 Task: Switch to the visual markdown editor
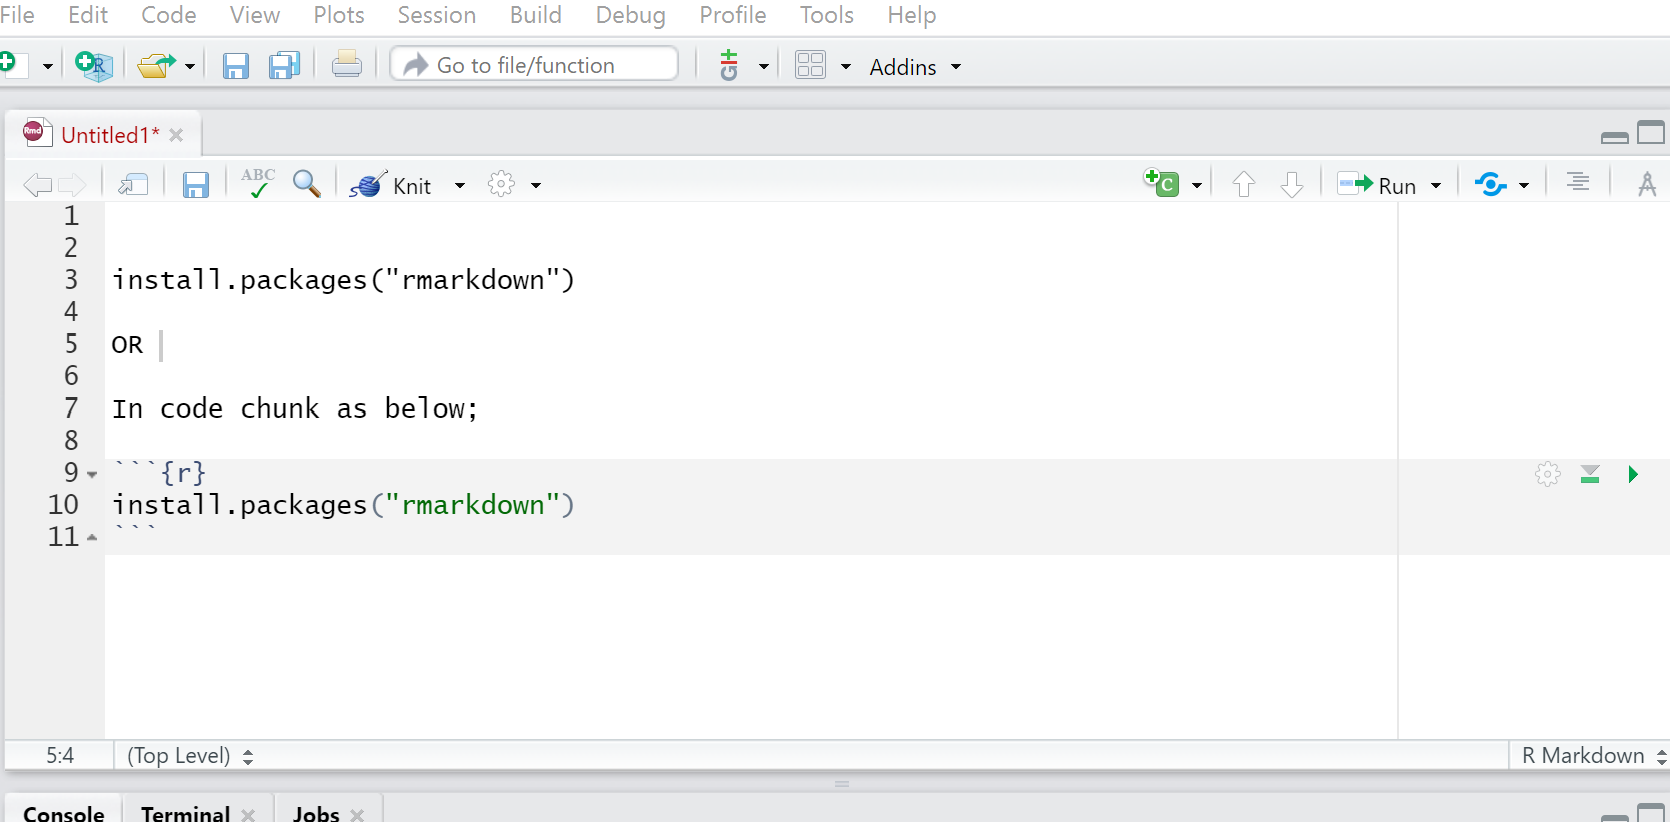click(x=1647, y=184)
